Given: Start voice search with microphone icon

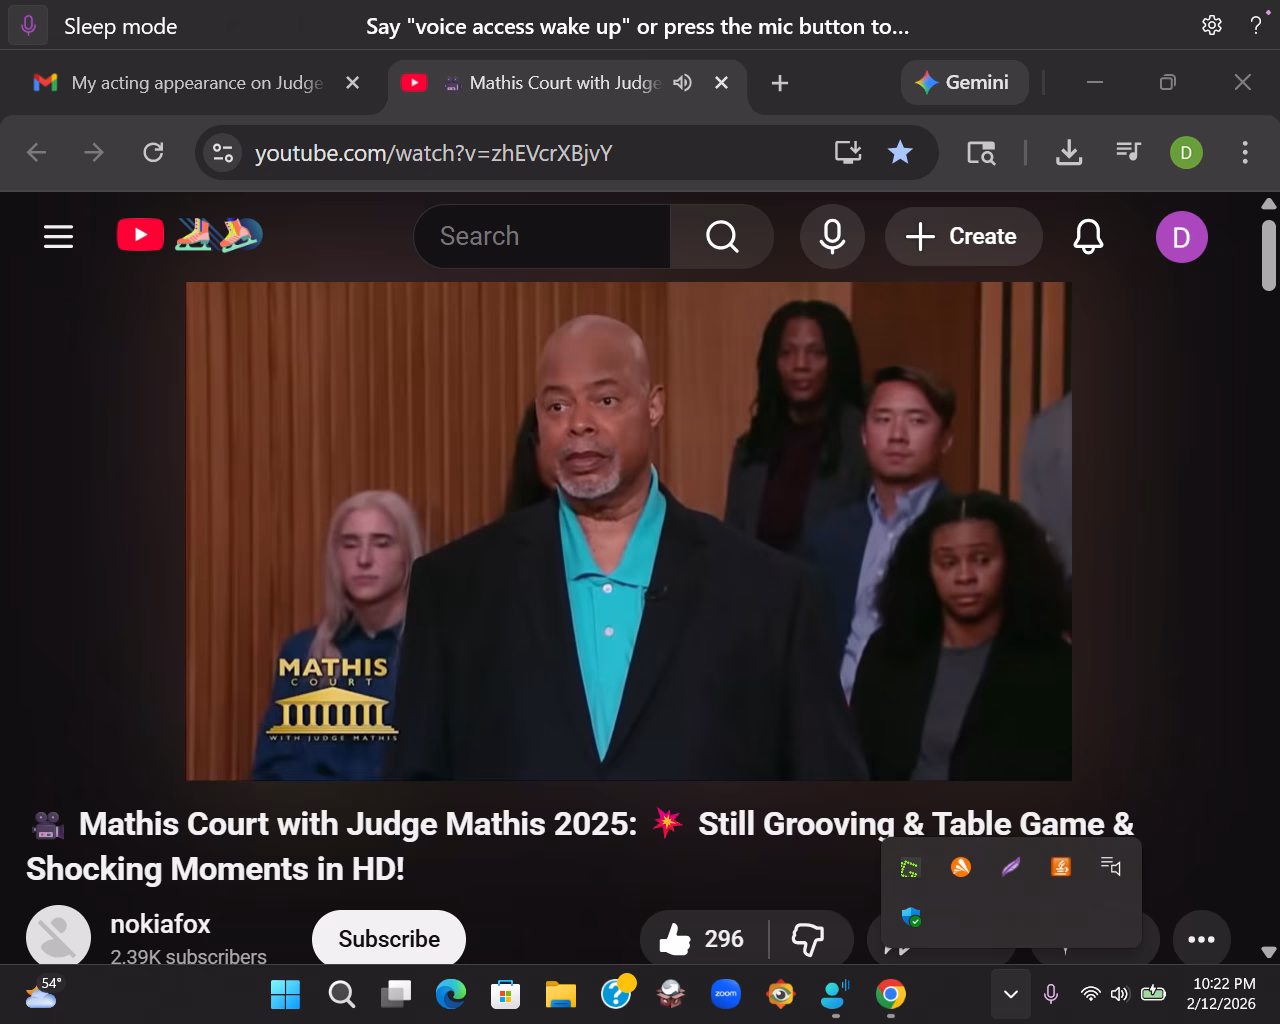Looking at the screenshot, I should [832, 236].
